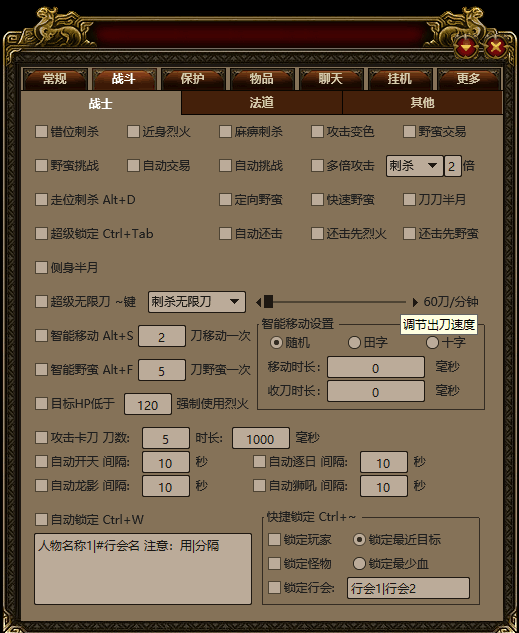Enable 自动龙影 checkbox
This screenshot has height=633, width=519.
41,486
